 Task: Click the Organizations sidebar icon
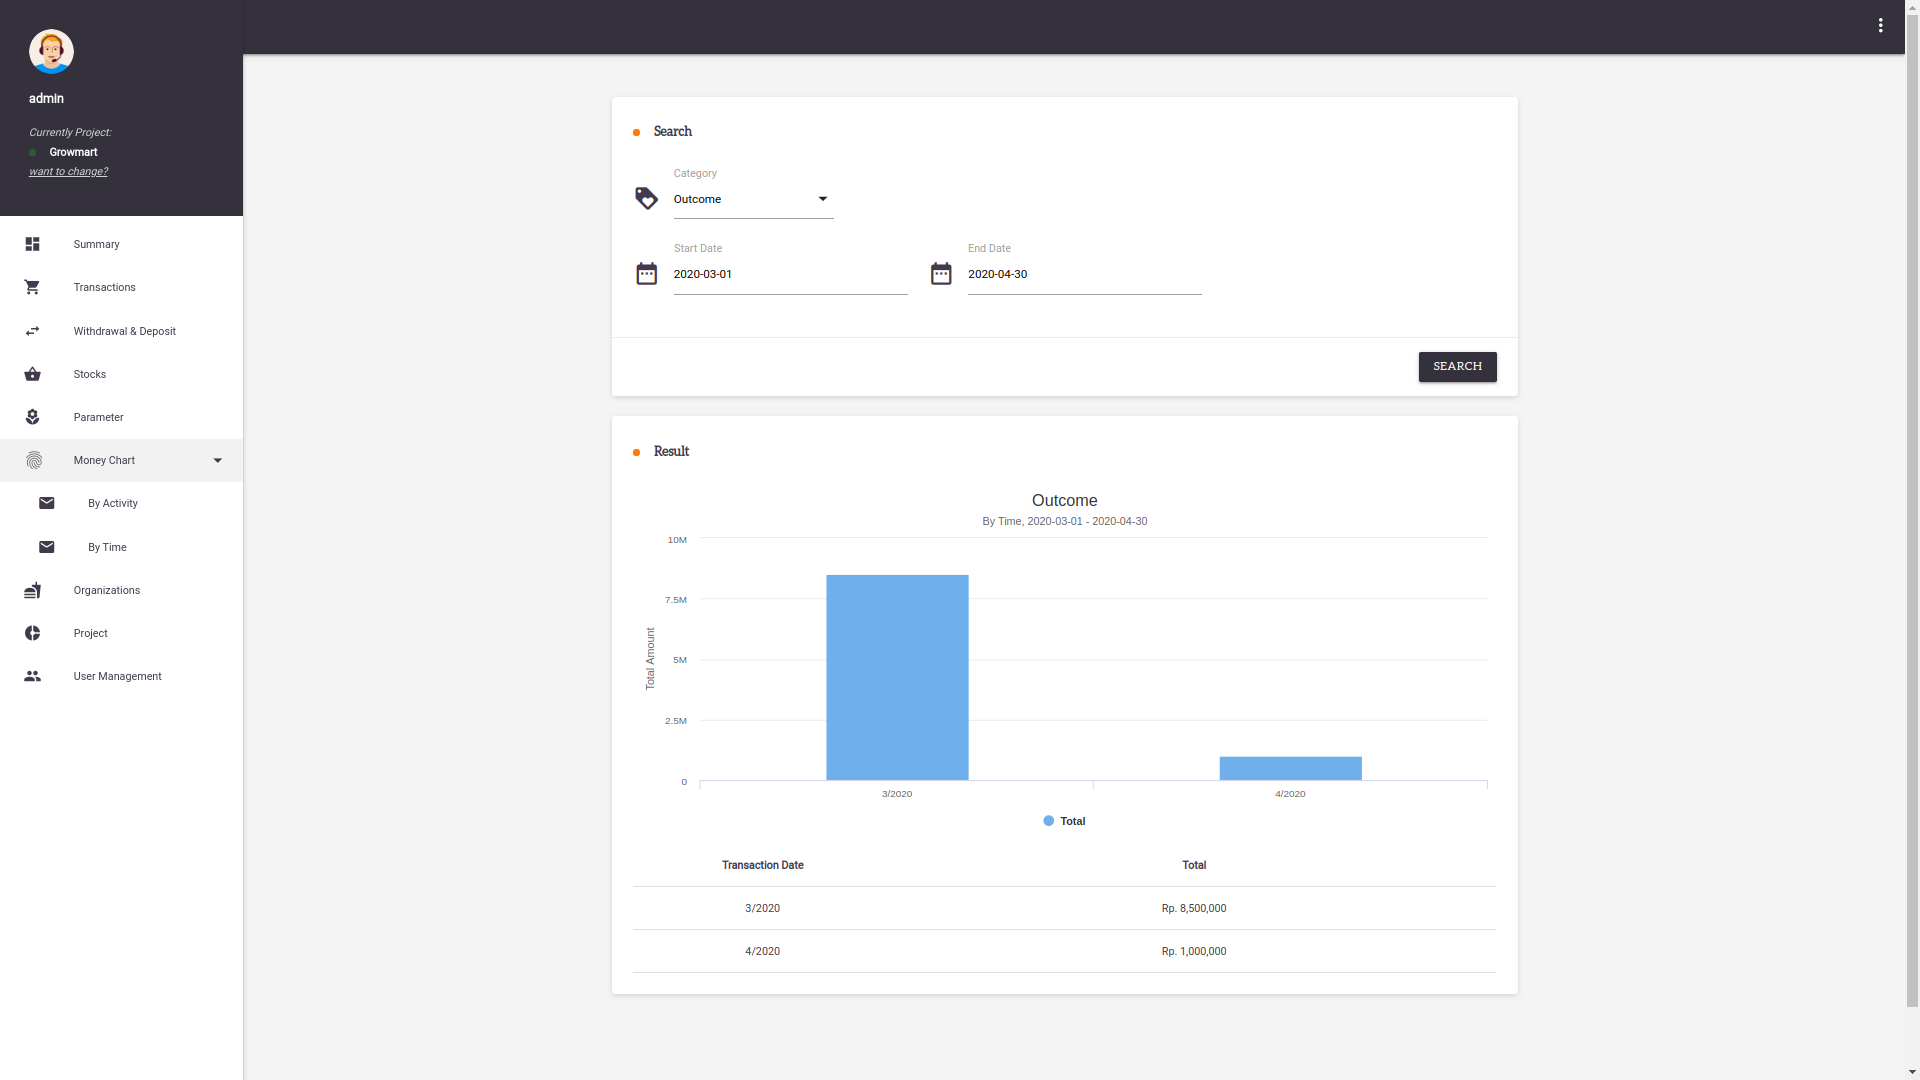(x=32, y=590)
